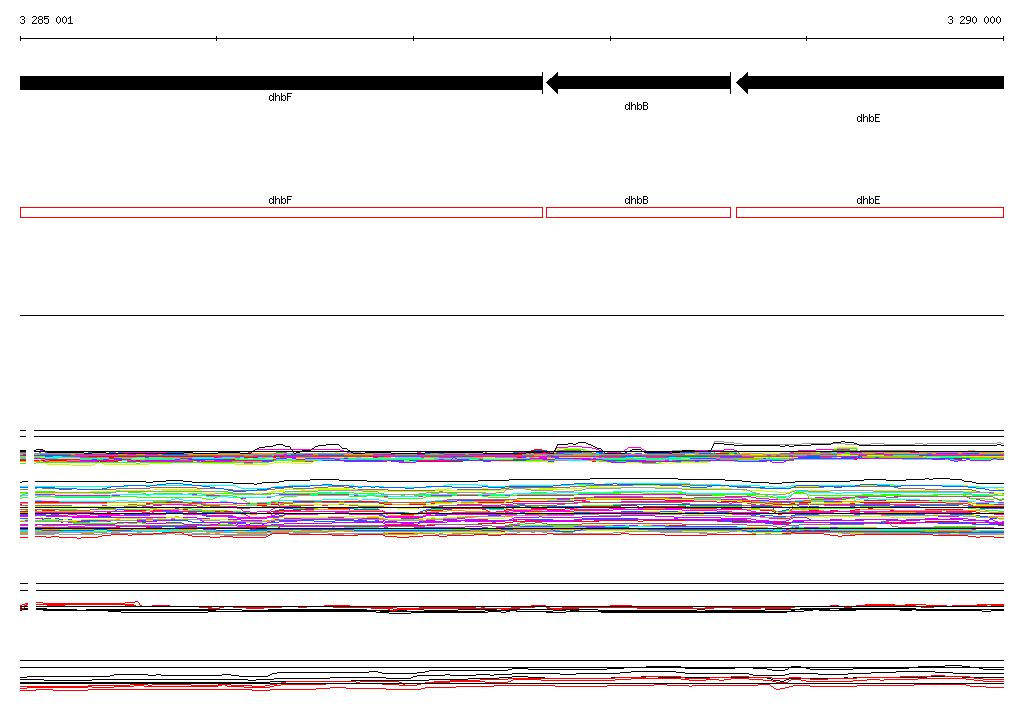Click dhbB label under black arrow
The width and height of the screenshot is (1024, 714).
coord(636,106)
